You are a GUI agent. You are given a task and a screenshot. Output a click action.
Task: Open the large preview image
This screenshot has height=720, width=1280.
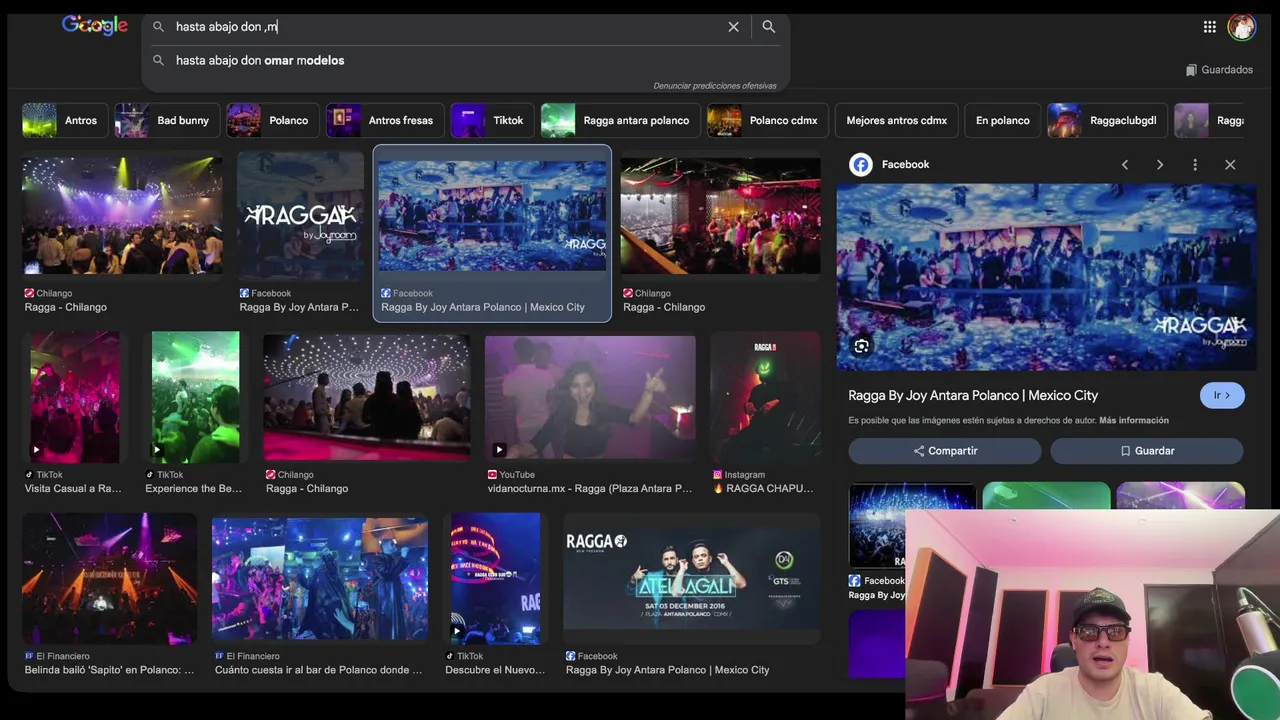(1046, 277)
